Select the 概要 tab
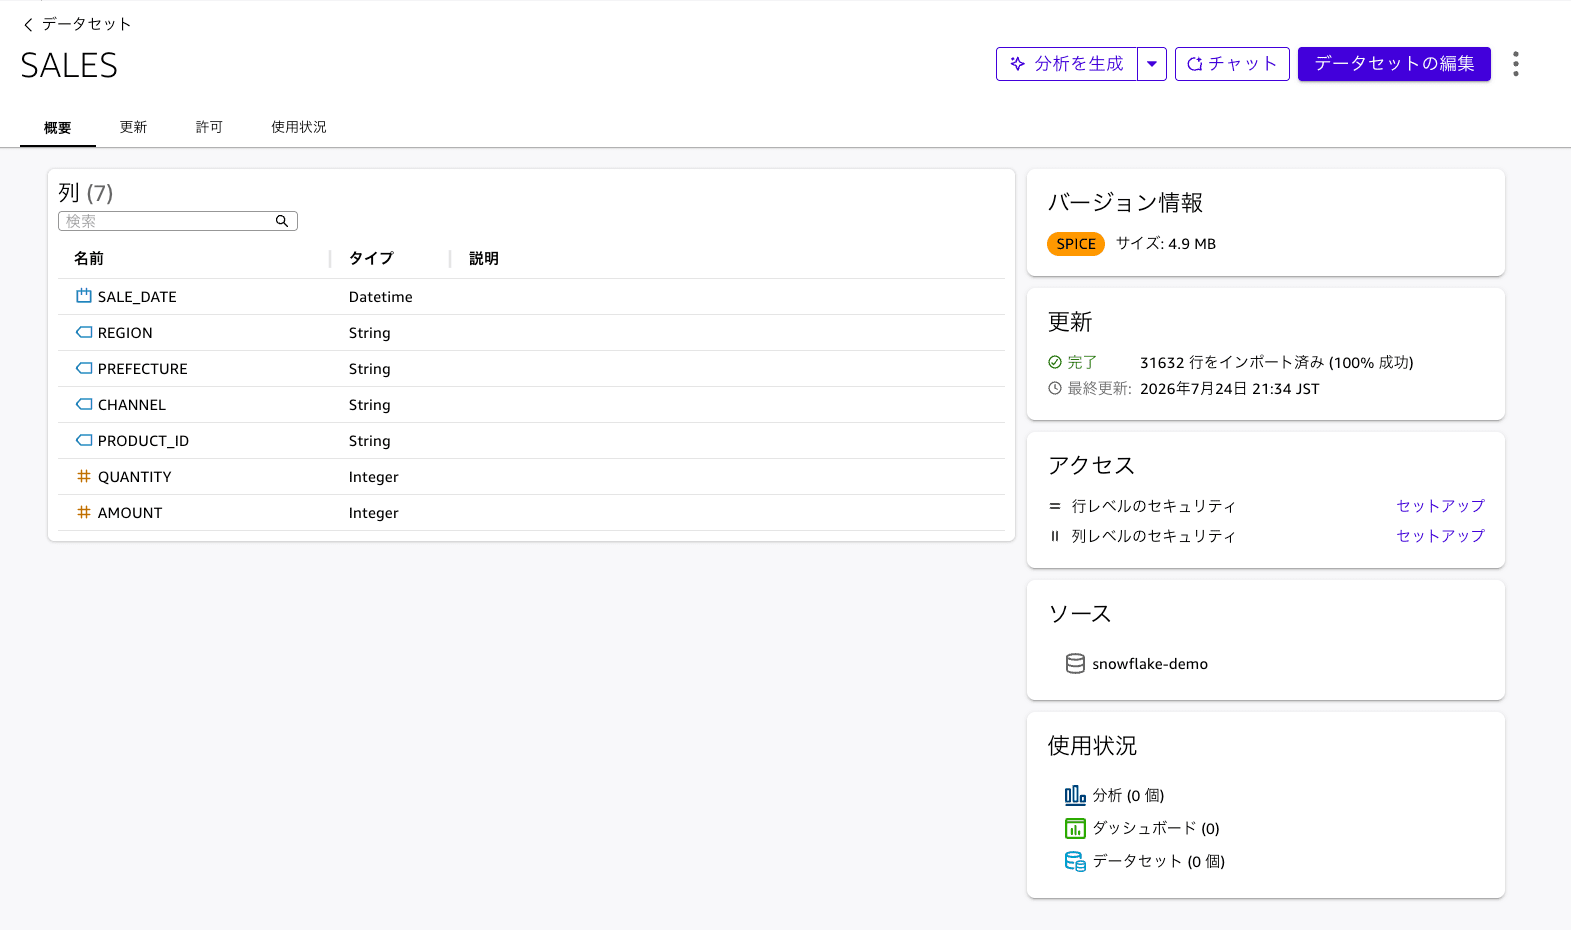1571x930 pixels. (x=58, y=128)
